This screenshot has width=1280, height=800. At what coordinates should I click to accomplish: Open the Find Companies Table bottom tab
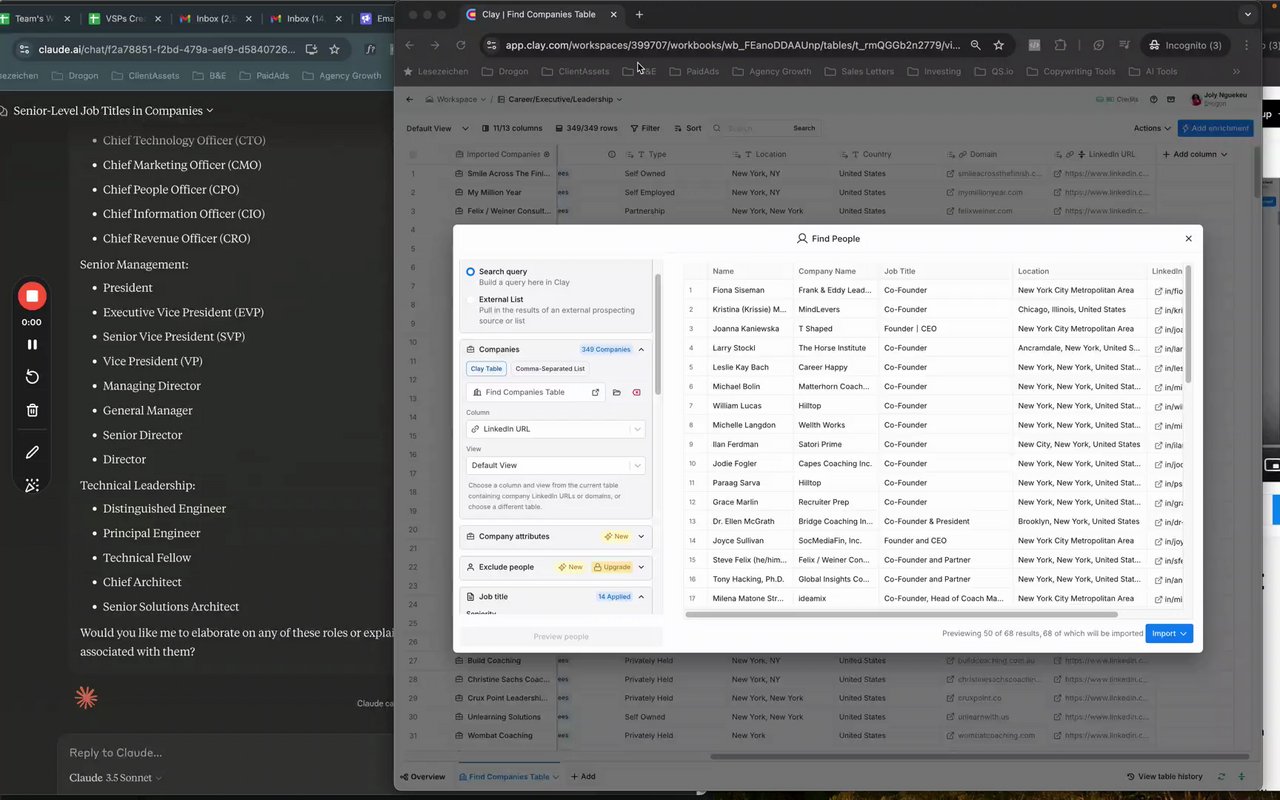[x=509, y=777]
